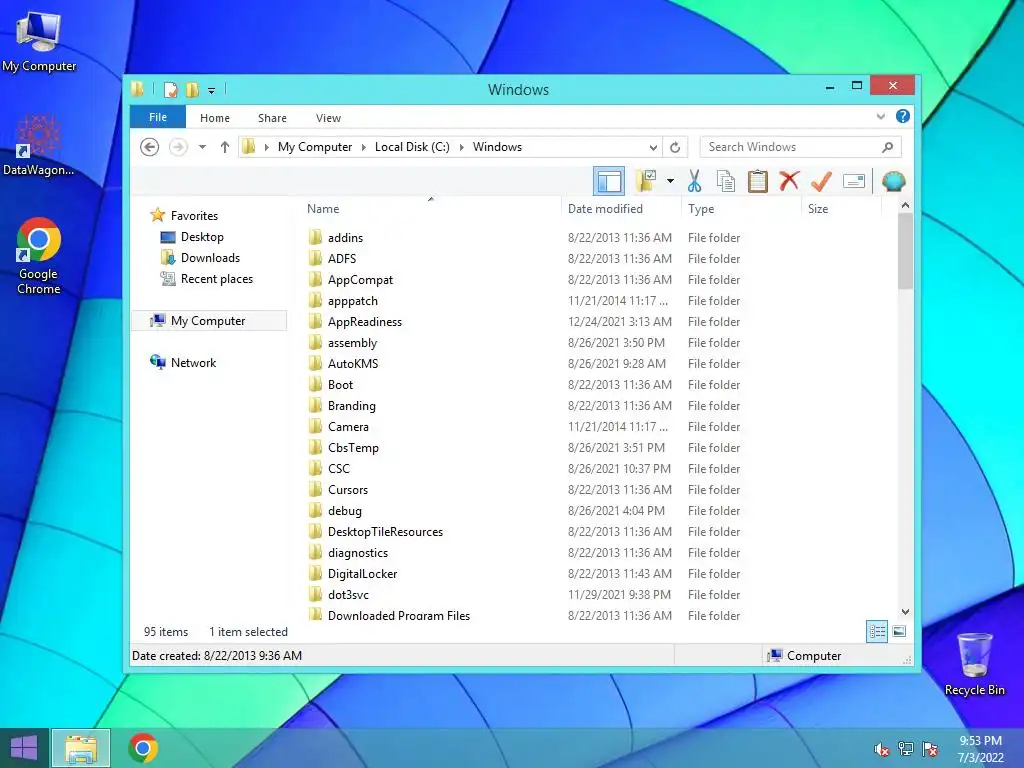
Task: Click the email envelope toolbar icon
Action: tap(854, 181)
